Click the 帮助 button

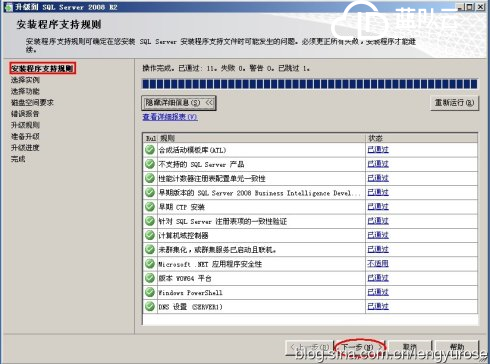pos(457,348)
